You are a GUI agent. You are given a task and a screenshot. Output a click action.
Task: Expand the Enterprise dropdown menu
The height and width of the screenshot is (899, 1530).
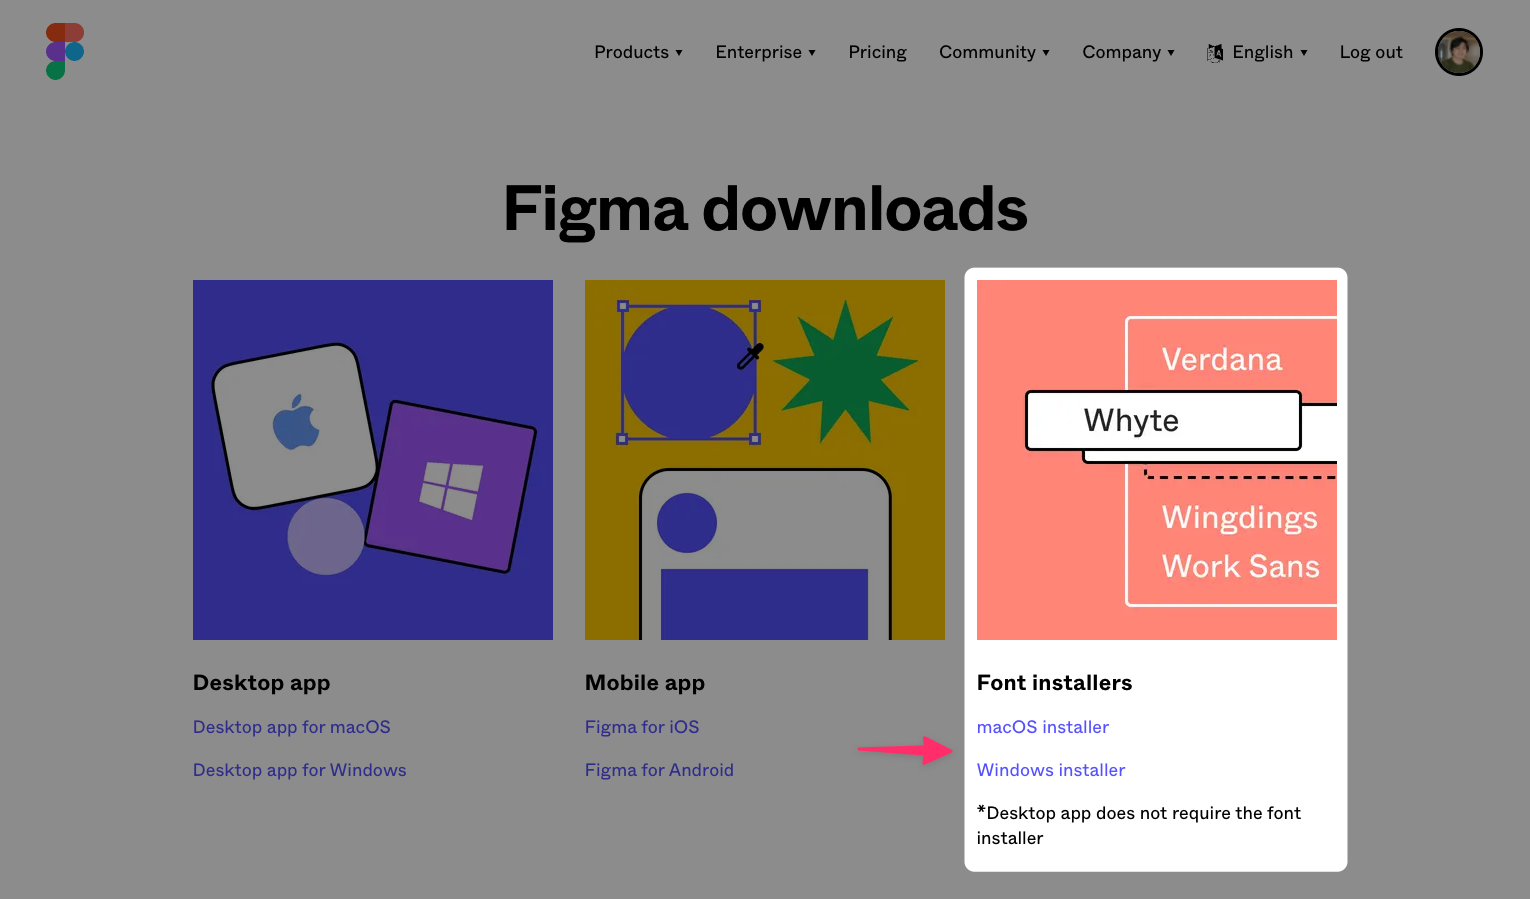765,52
